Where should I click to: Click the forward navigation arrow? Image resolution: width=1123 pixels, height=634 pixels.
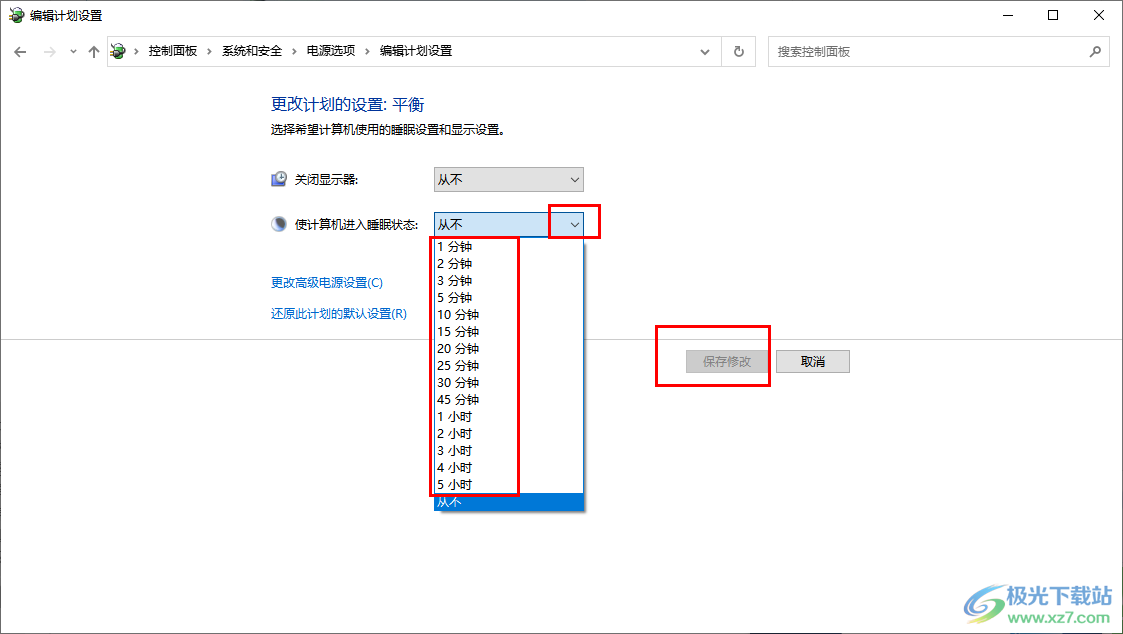(49, 52)
